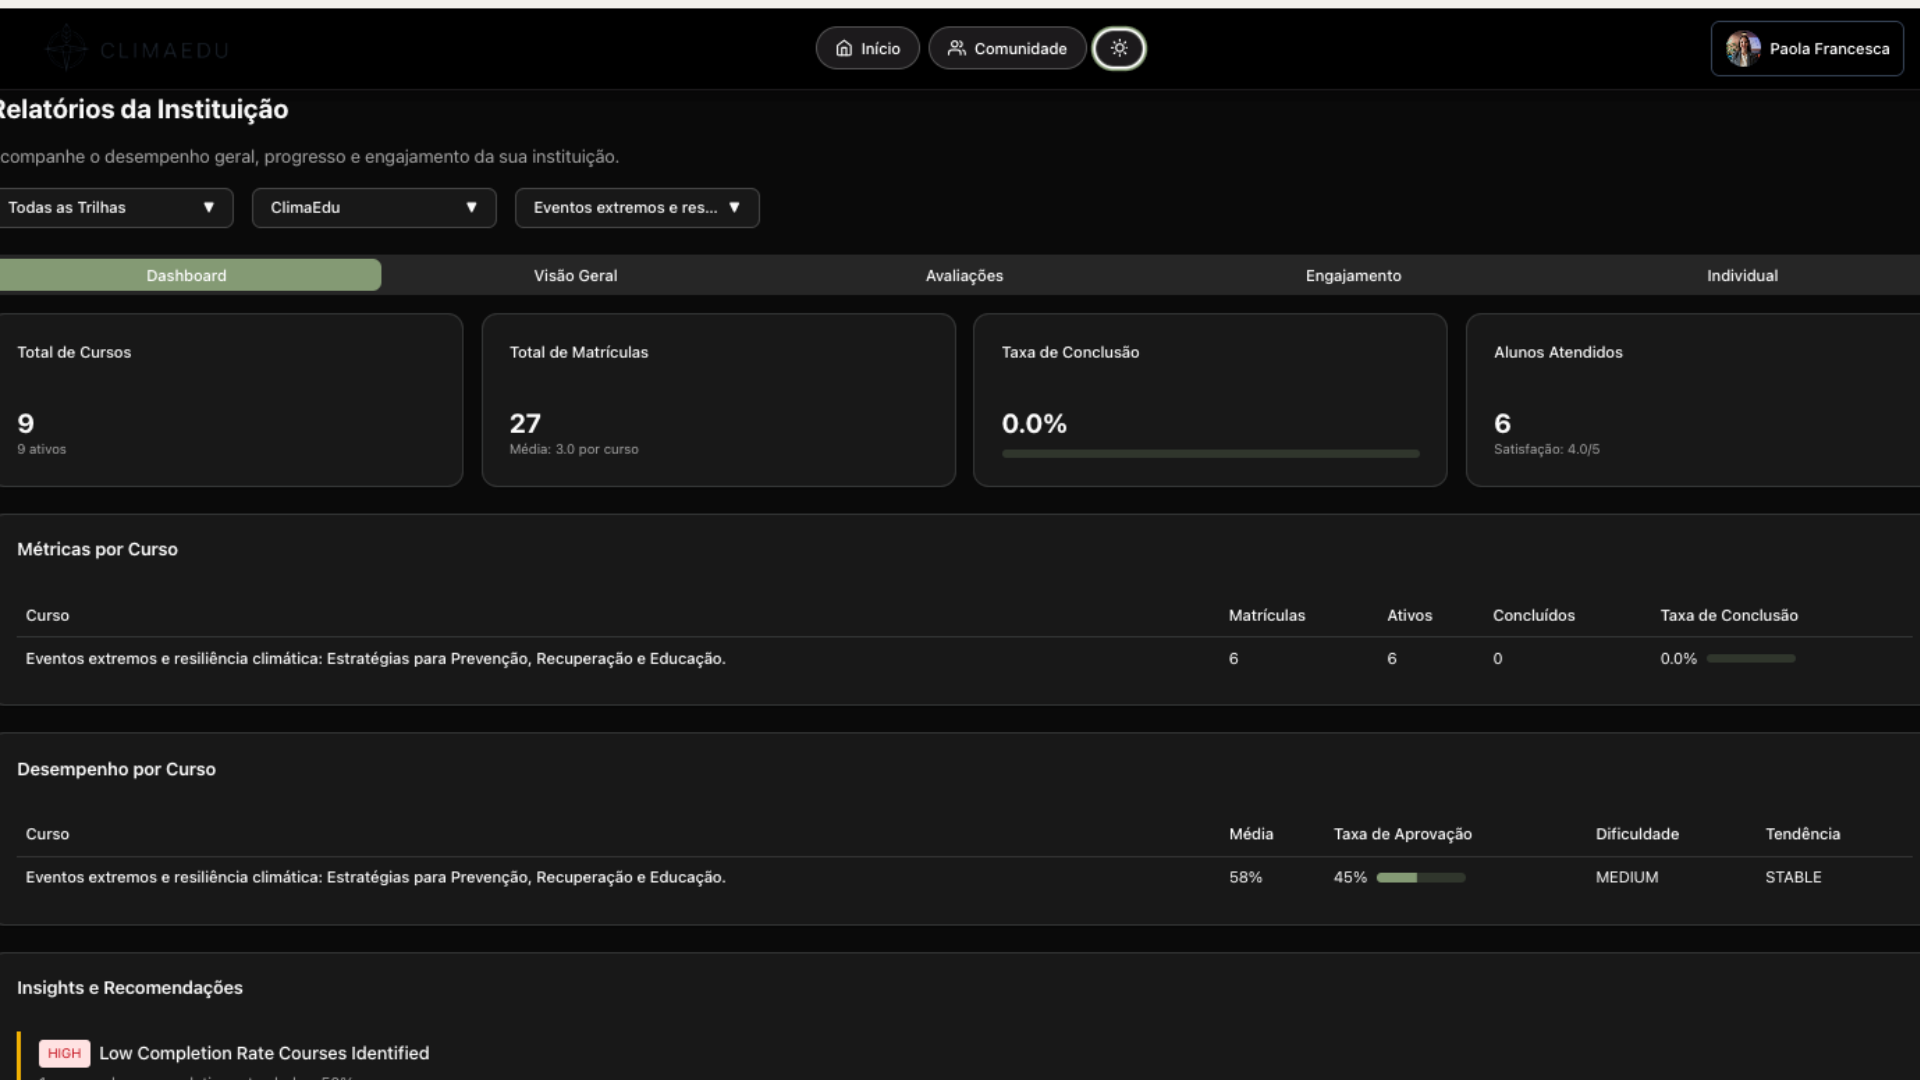The height and width of the screenshot is (1080, 1920).
Task: Click the 58% average value
Action: point(1245,877)
